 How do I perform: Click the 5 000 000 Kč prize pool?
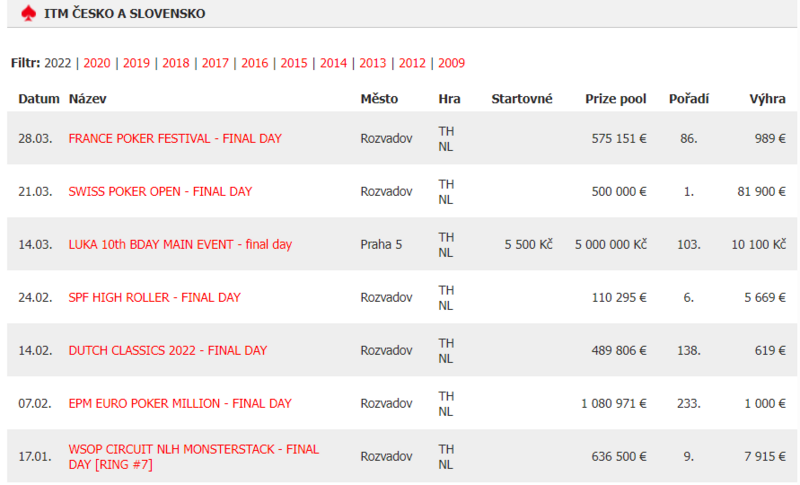pyautogui.click(x=611, y=245)
